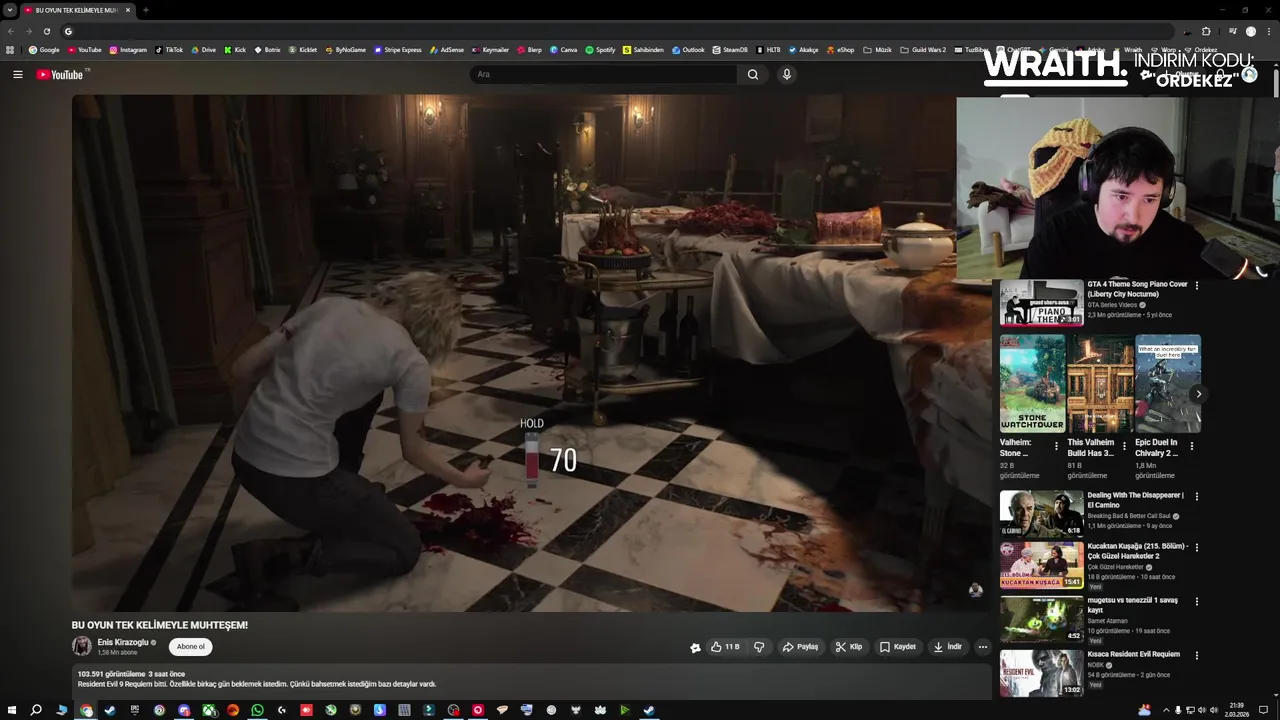The image size is (1280, 720).
Task: Open the YouTube guide hamburger menu
Action: [17, 74]
